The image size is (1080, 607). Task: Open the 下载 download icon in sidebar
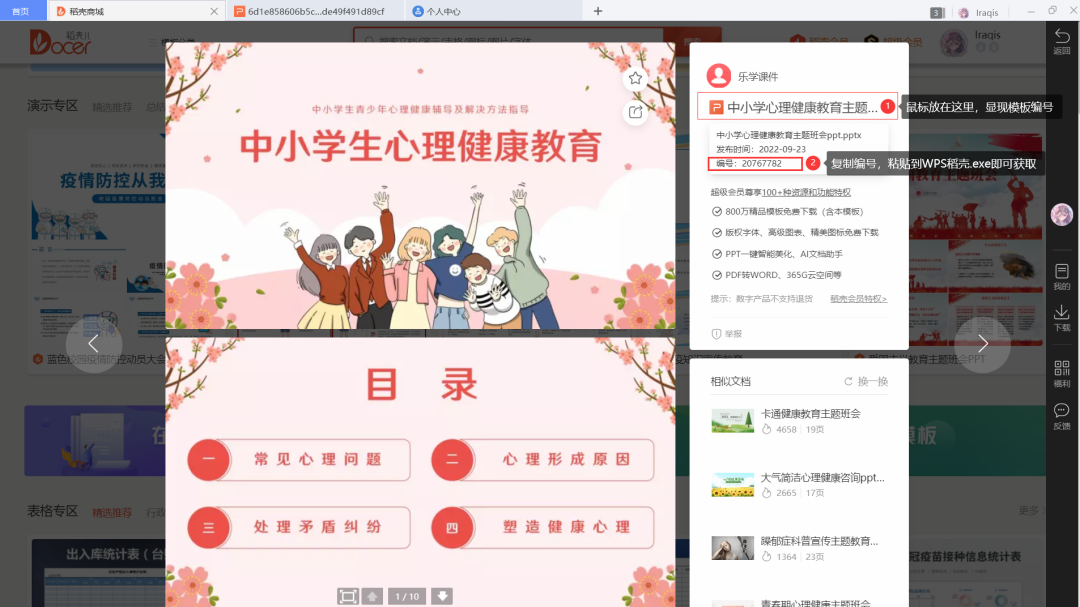click(1061, 318)
